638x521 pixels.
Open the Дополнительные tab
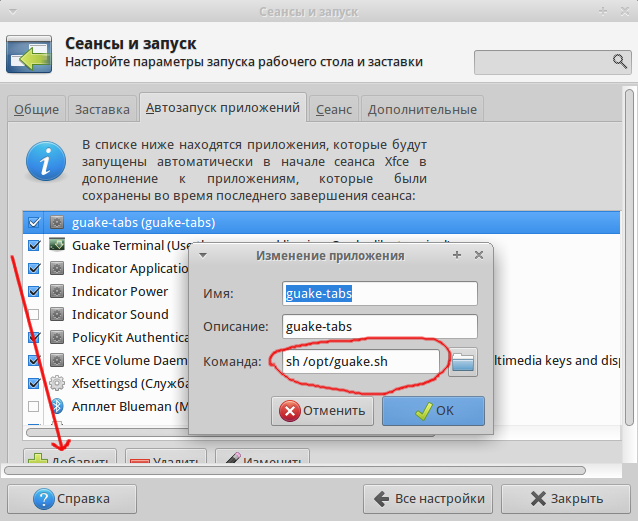point(421,109)
